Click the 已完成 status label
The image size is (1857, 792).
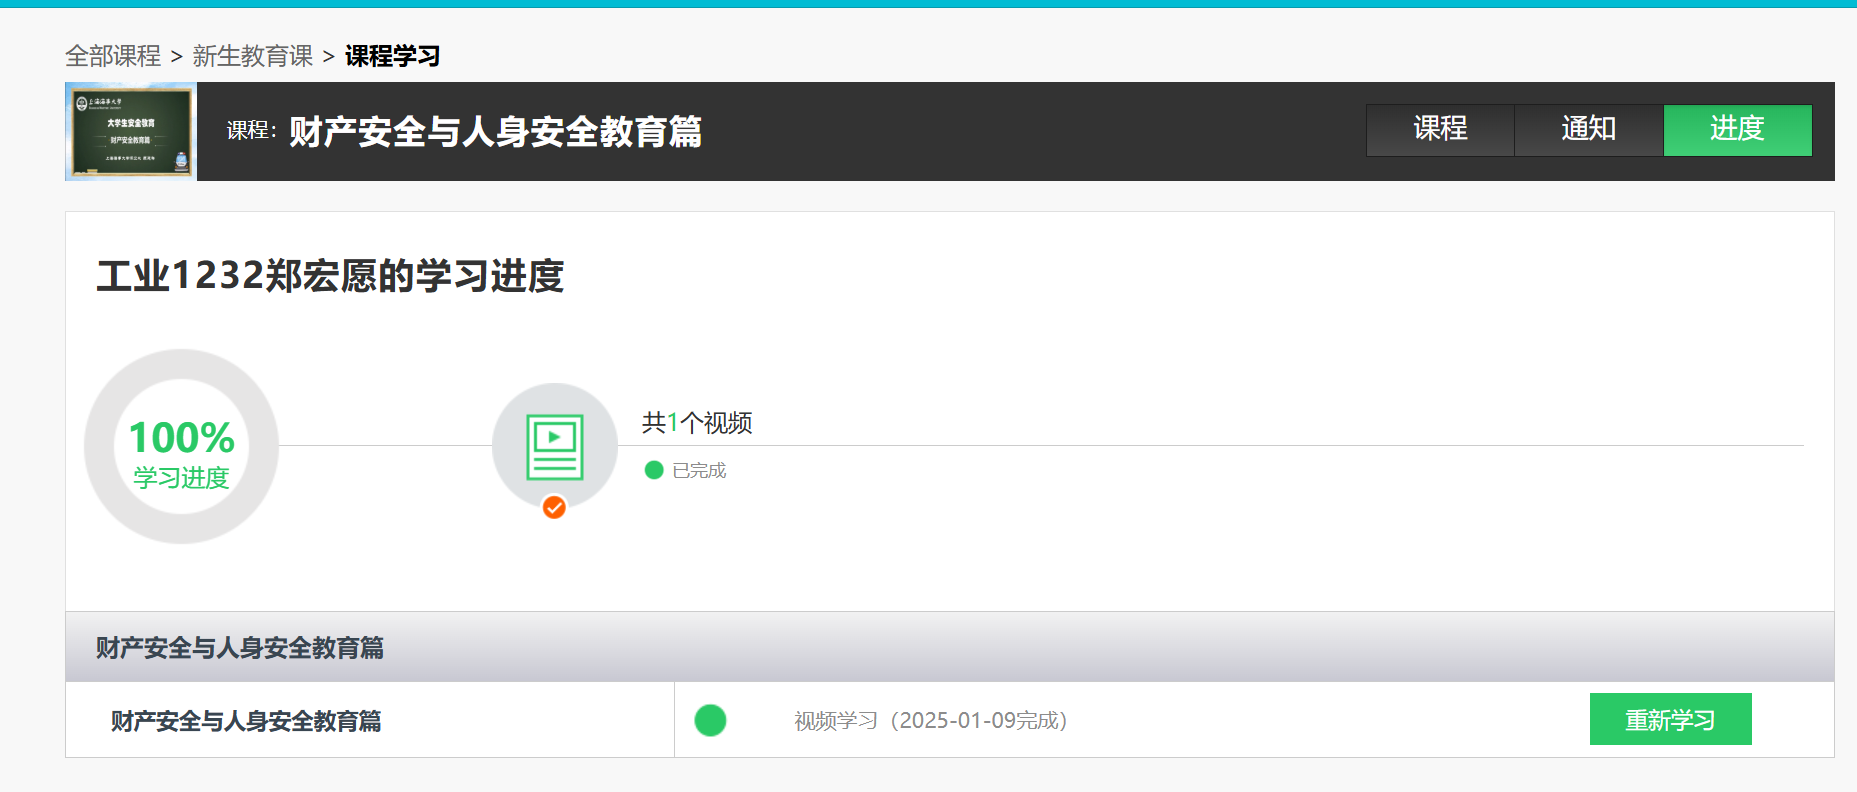[x=699, y=470]
